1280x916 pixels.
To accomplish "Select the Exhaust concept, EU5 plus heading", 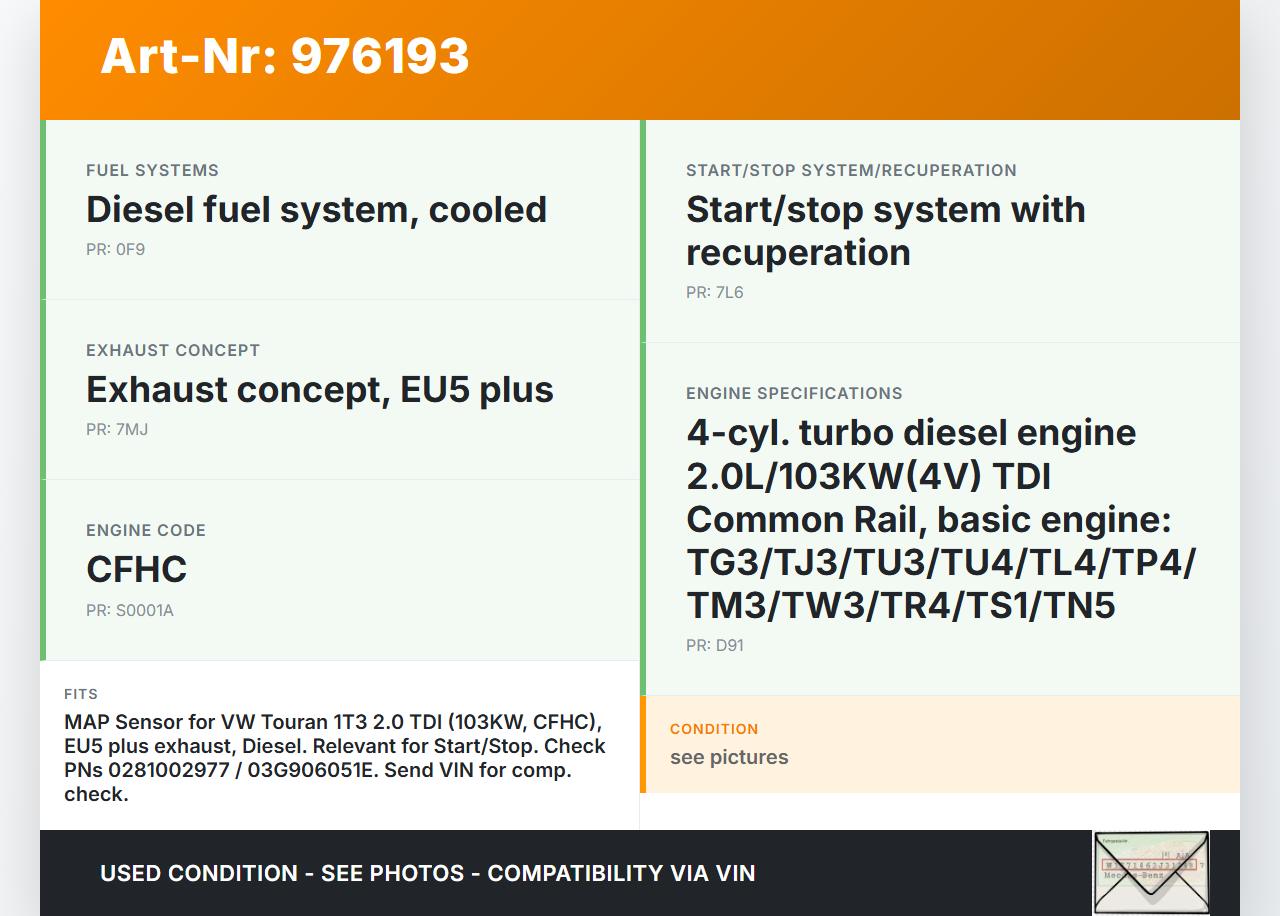I will click(x=320, y=390).
